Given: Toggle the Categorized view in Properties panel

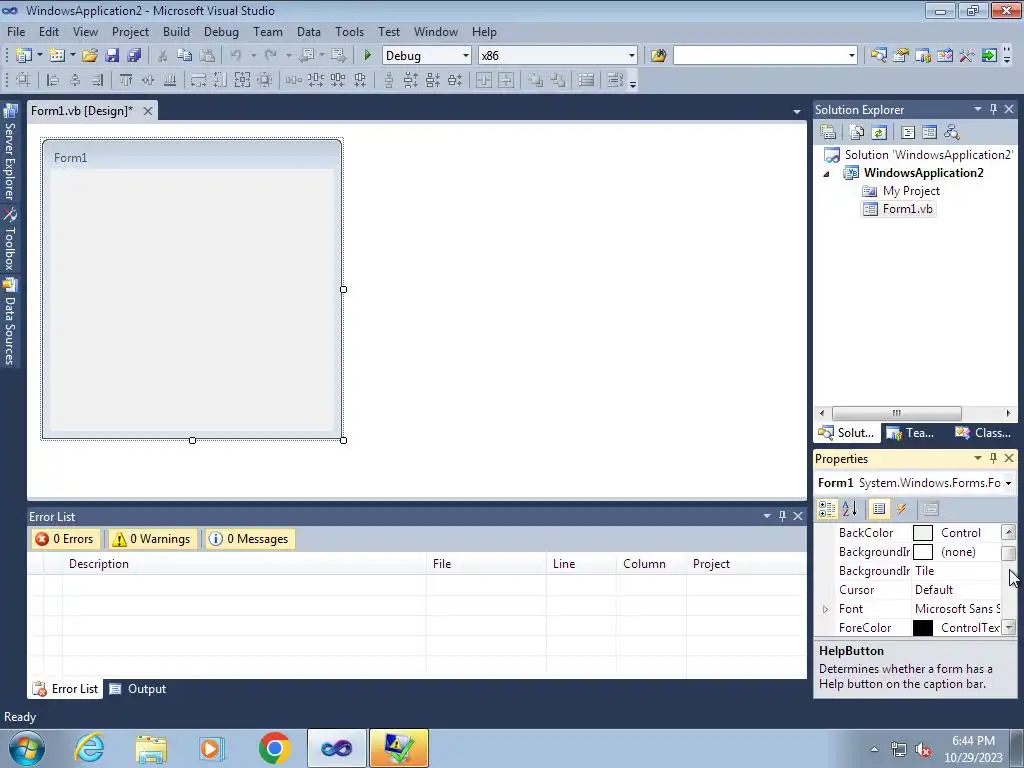Looking at the screenshot, I should 827,509.
